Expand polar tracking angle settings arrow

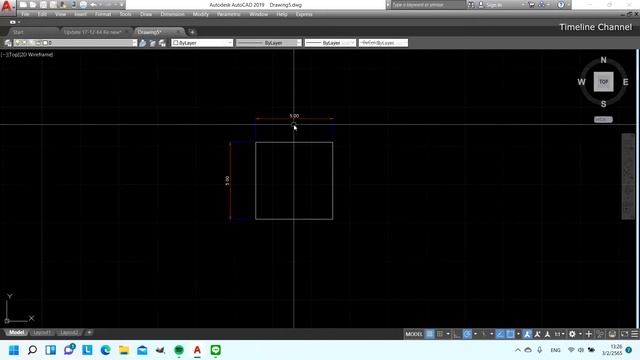coord(475,334)
